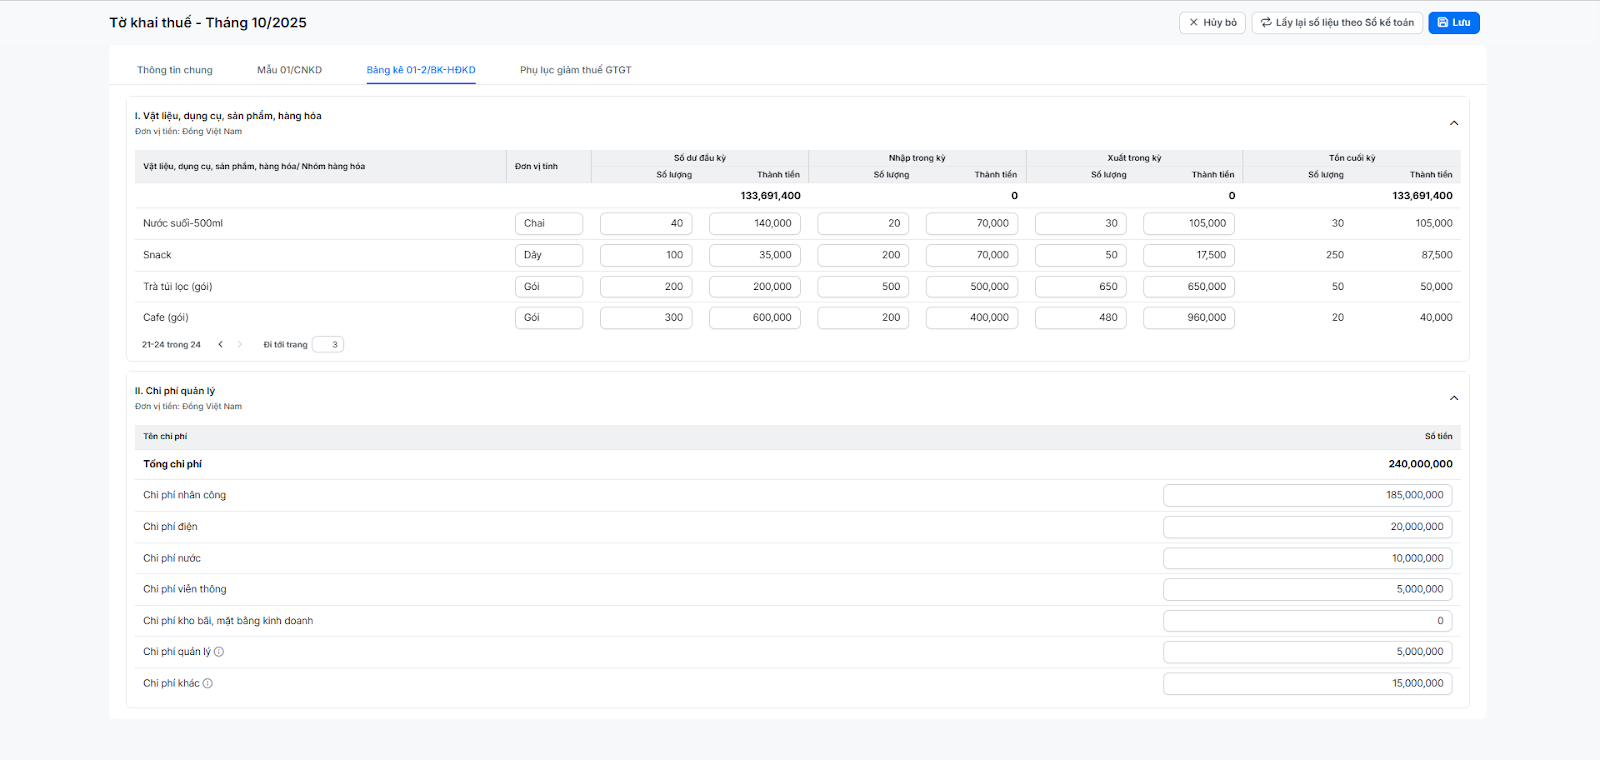Select the Bảng kê 01-2/BK-HĐKD tab
Screen dimensions: 1600x760
pos(421,70)
